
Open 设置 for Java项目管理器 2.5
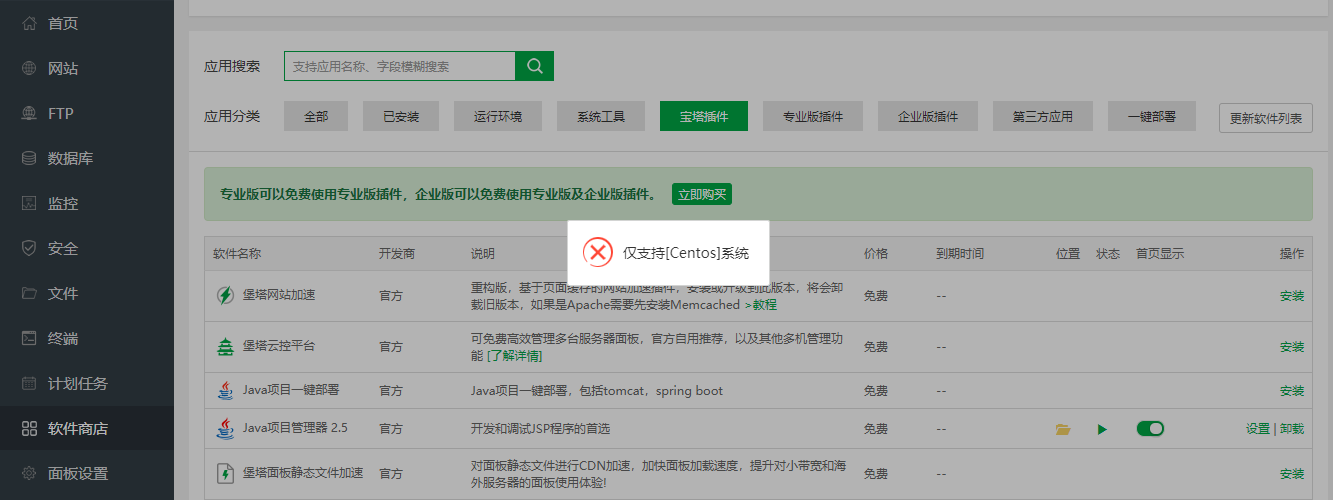(x=1258, y=429)
